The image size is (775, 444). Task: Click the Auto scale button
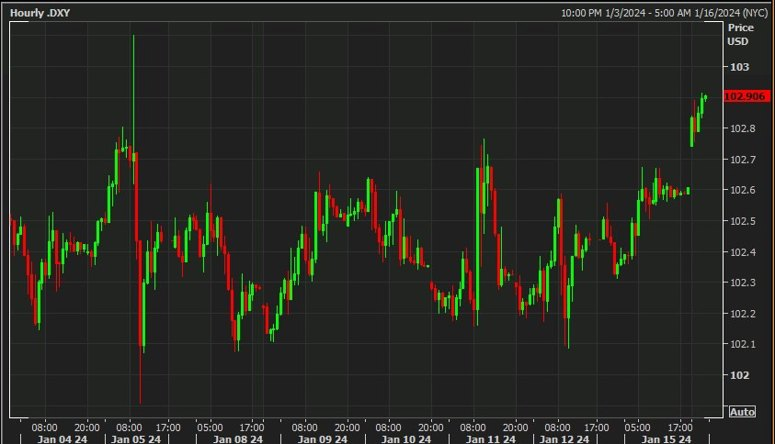coord(742,411)
